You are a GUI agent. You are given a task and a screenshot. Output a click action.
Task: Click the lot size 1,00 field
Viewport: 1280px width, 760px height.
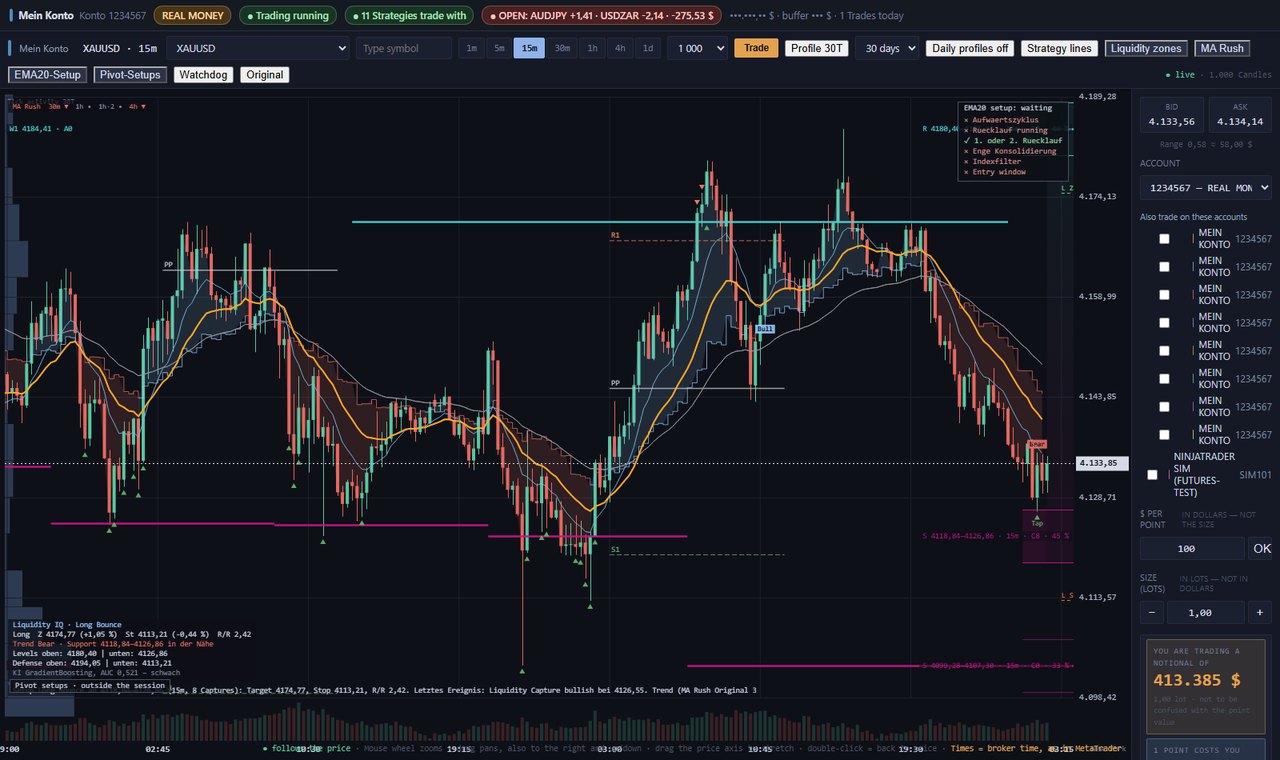tap(1206, 612)
